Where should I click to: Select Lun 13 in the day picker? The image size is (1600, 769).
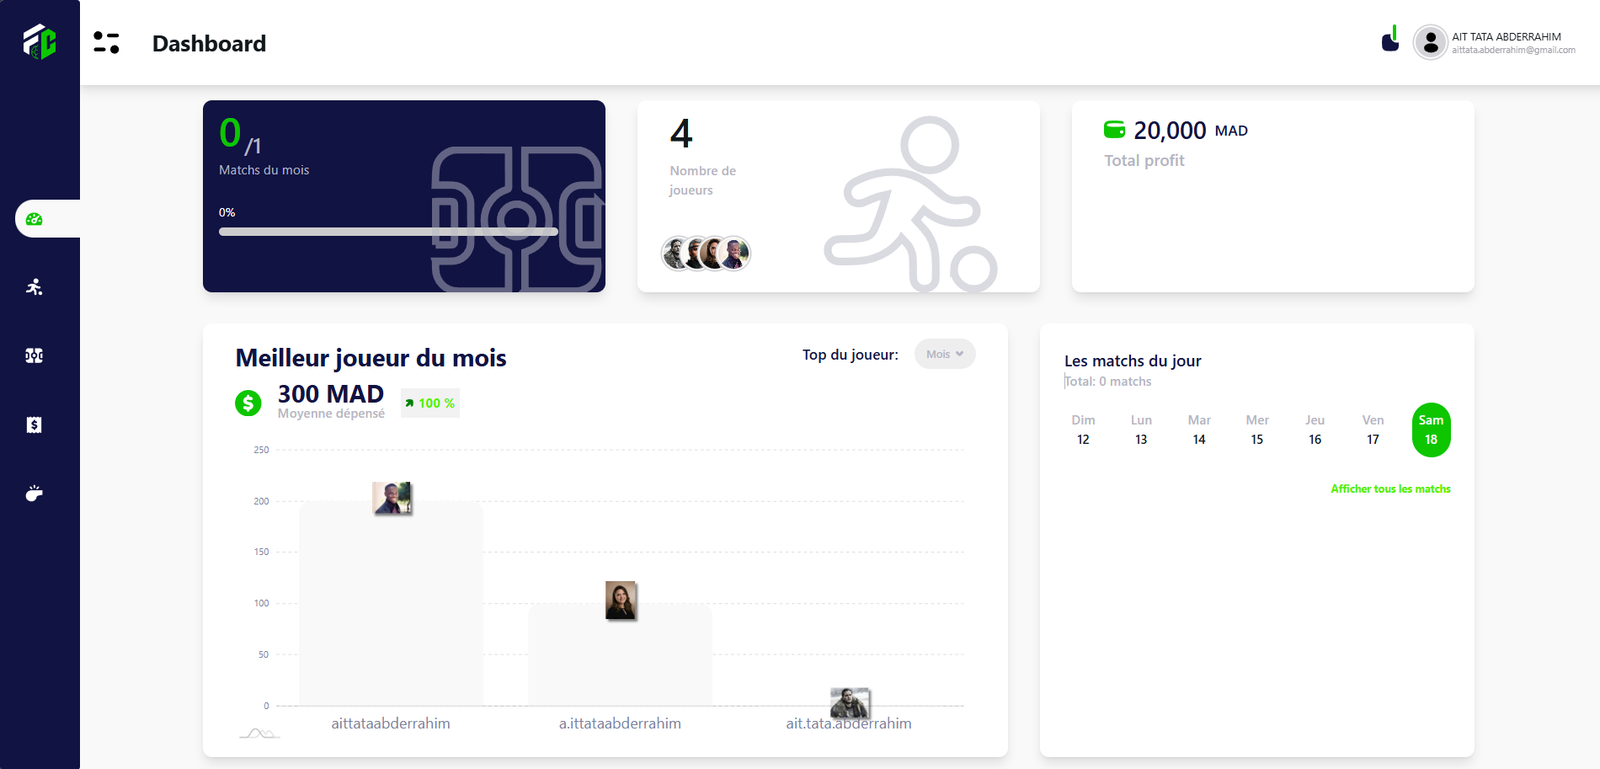tap(1141, 430)
